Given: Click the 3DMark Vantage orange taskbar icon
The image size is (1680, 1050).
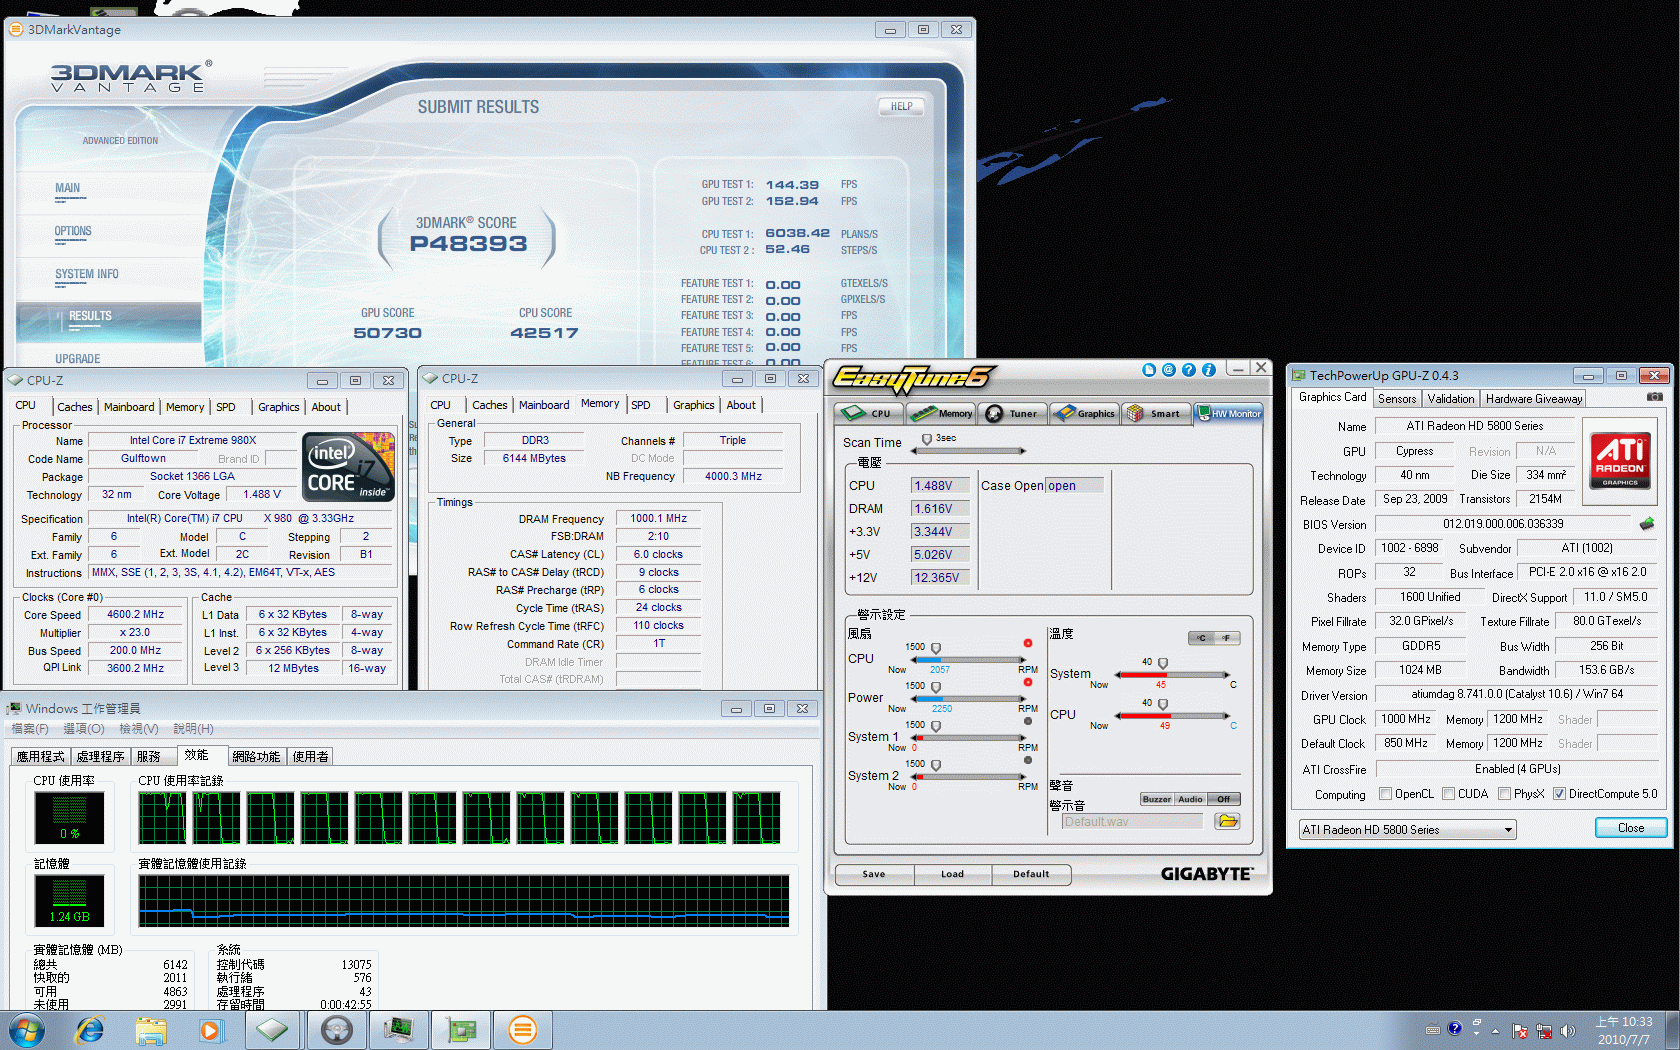Looking at the screenshot, I should point(522,1030).
